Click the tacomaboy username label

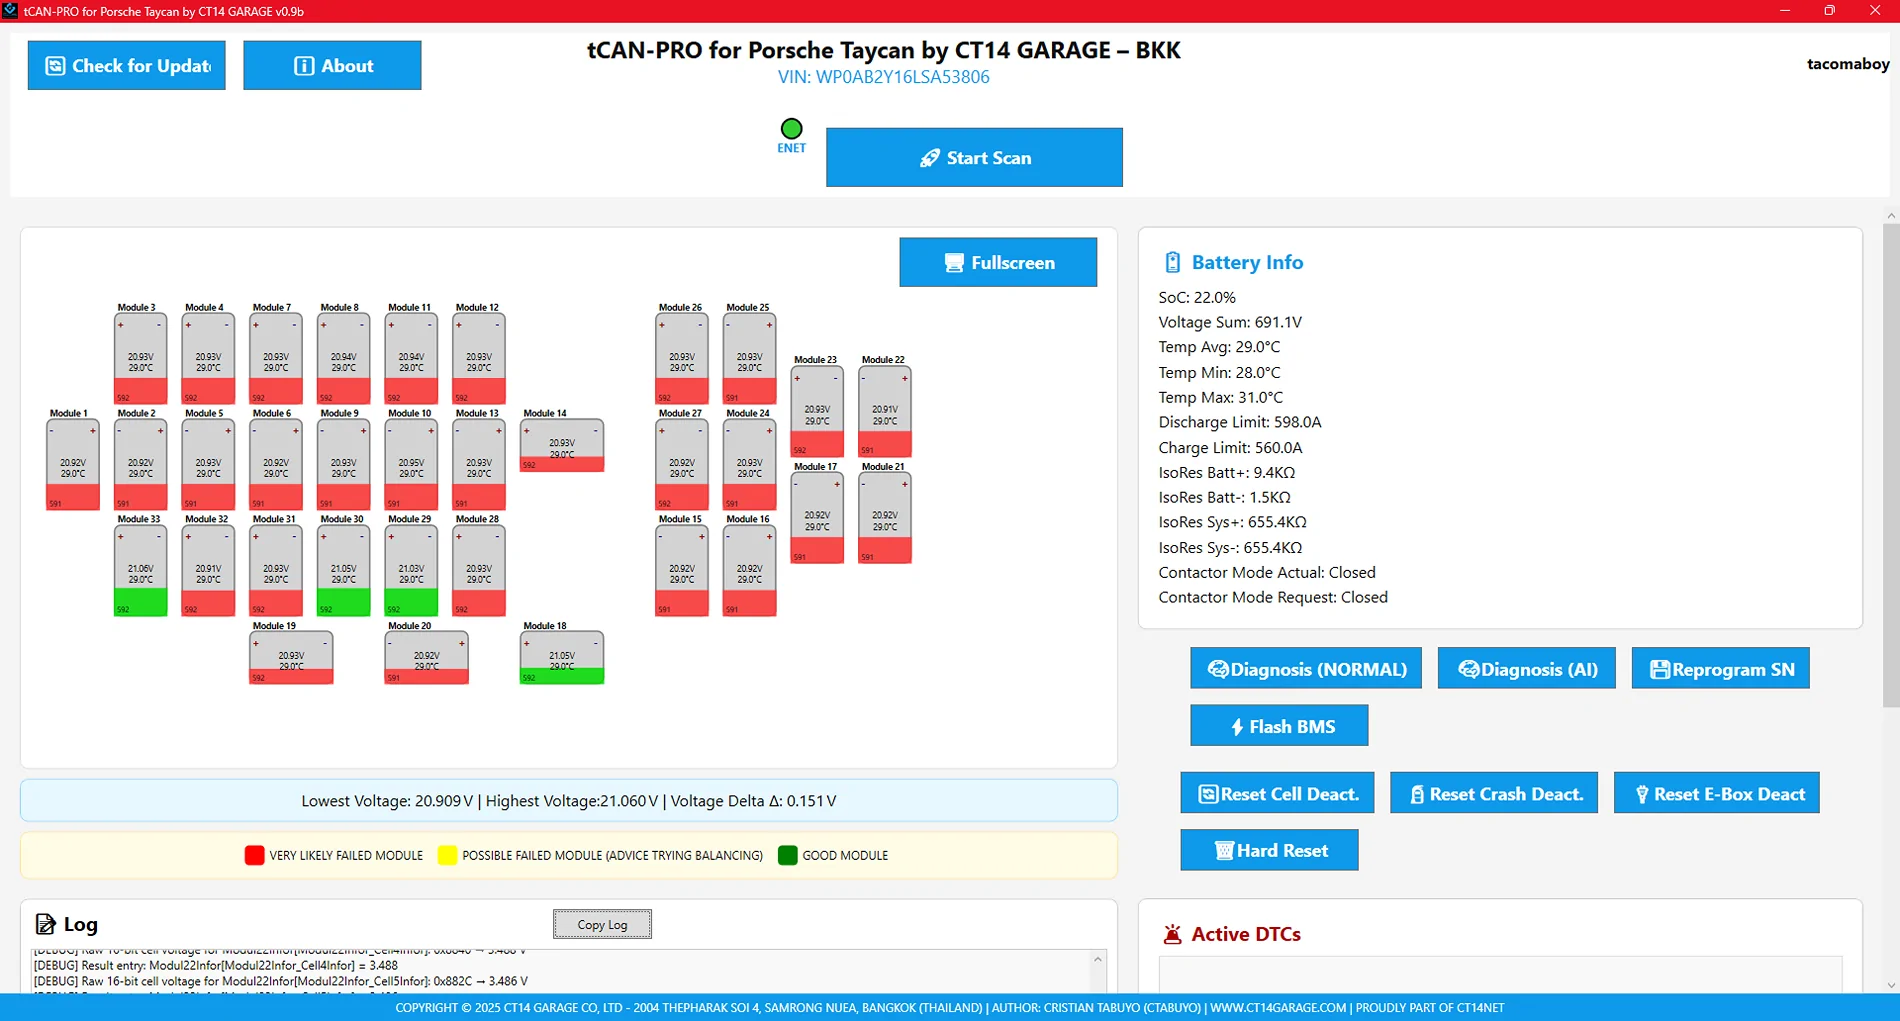click(x=1847, y=64)
